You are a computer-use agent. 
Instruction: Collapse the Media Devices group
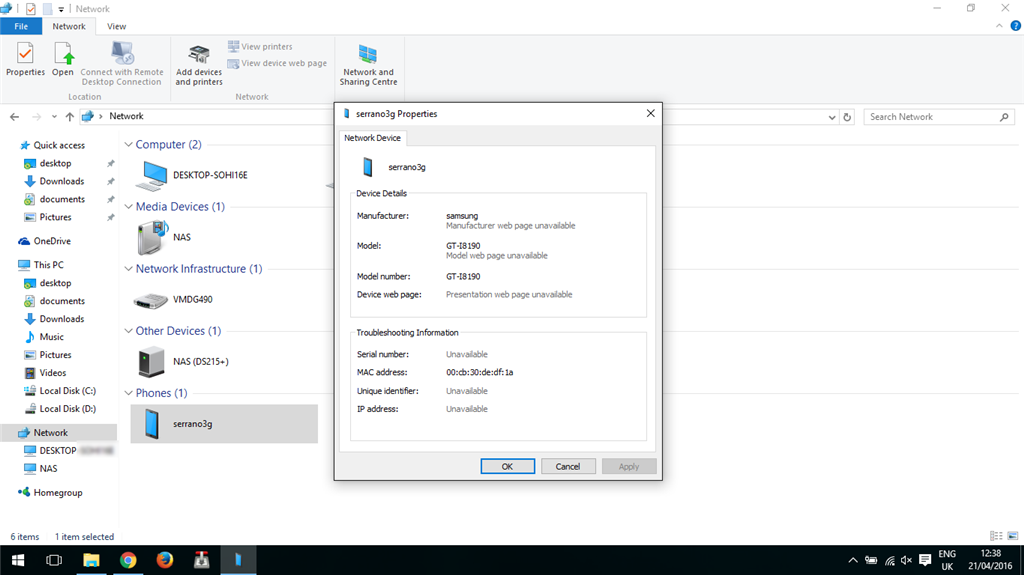[129, 206]
